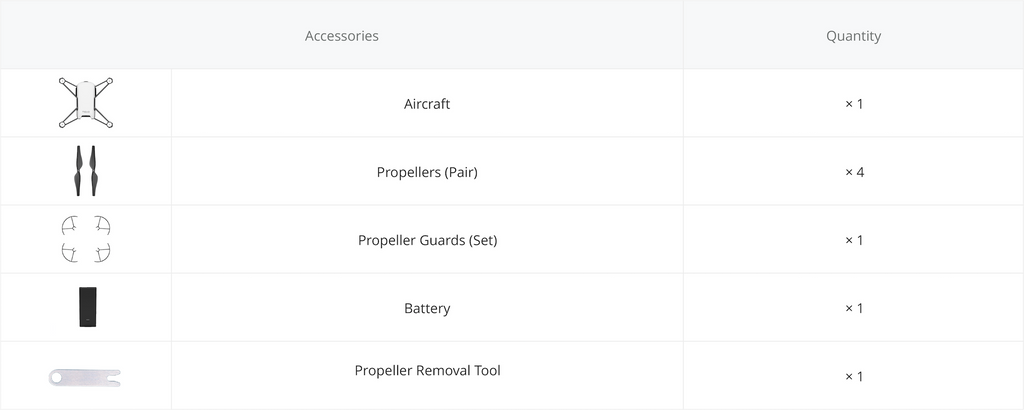The height and width of the screenshot is (410, 1024).
Task: Select the Propellers (Pair) label
Action: (x=427, y=172)
